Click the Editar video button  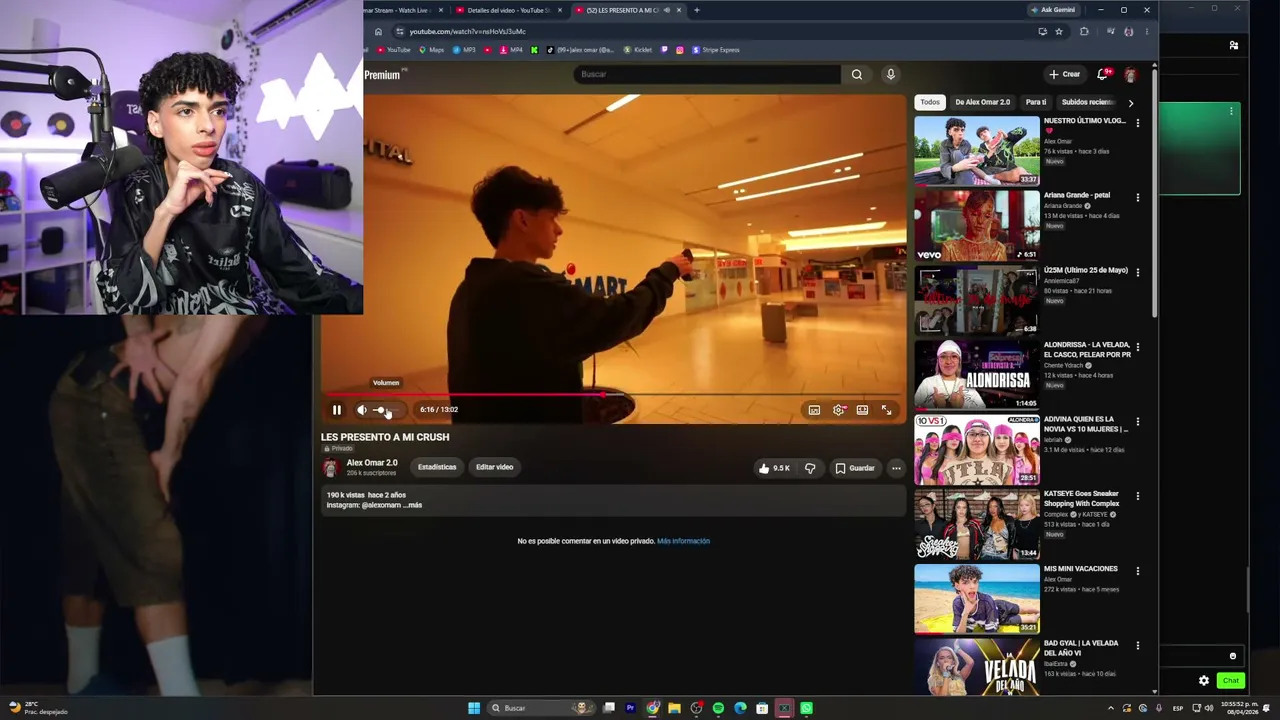coord(494,467)
